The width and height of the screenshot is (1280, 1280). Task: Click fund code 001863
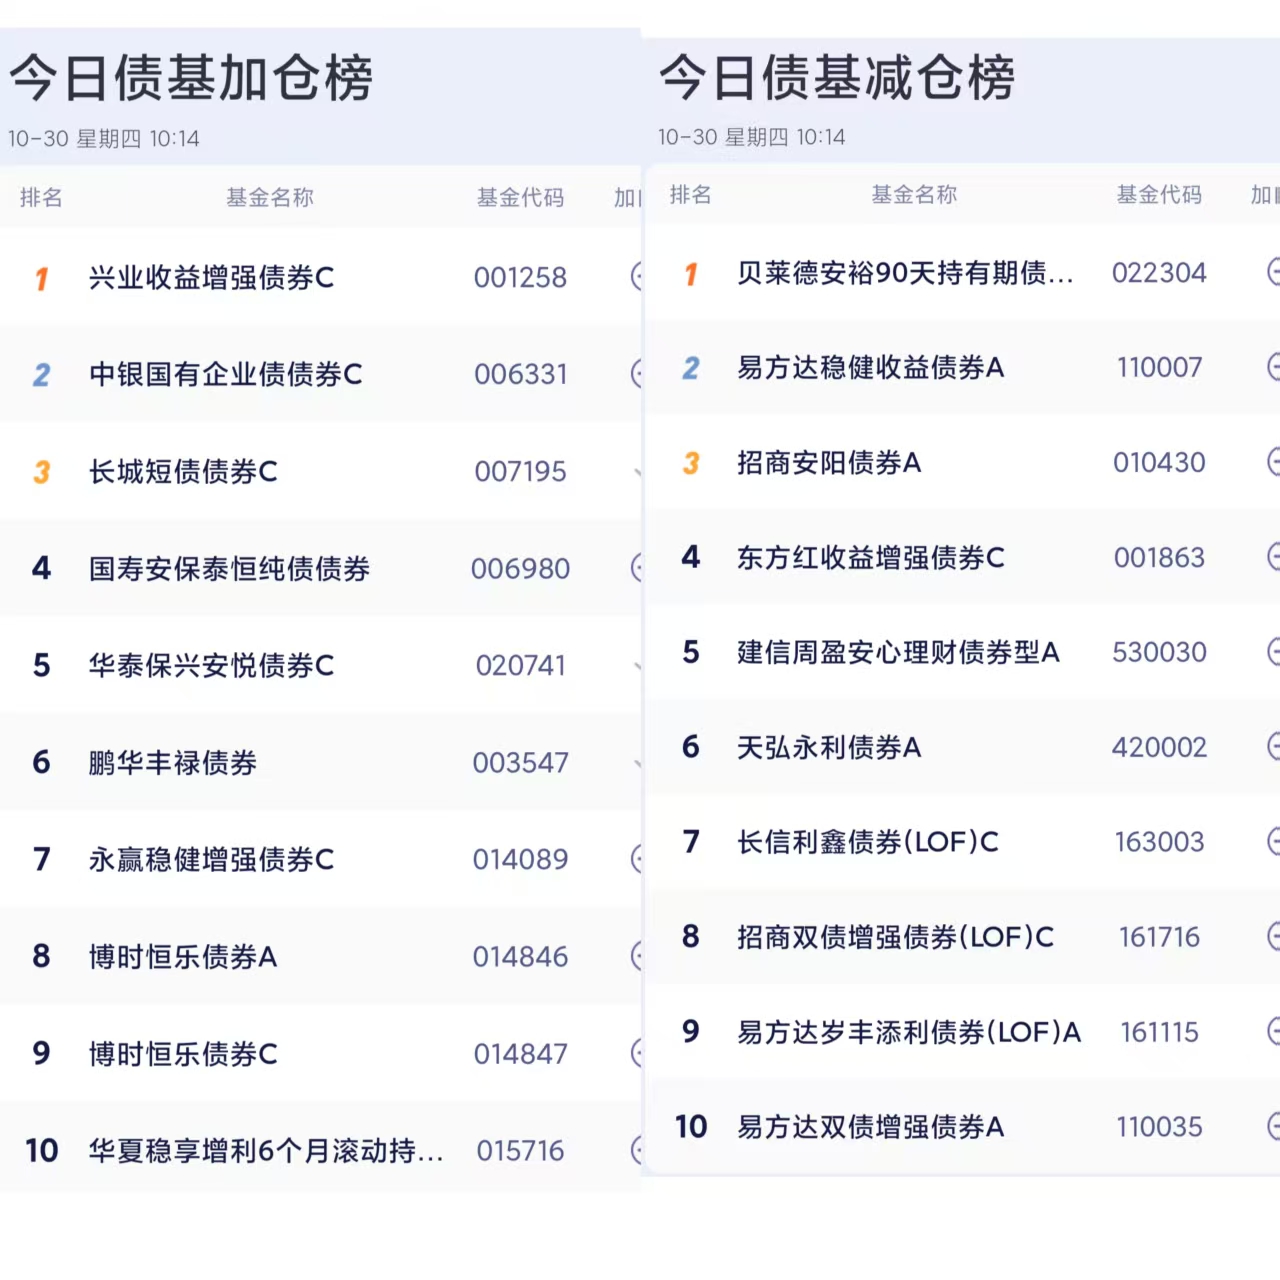tap(1159, 557)
